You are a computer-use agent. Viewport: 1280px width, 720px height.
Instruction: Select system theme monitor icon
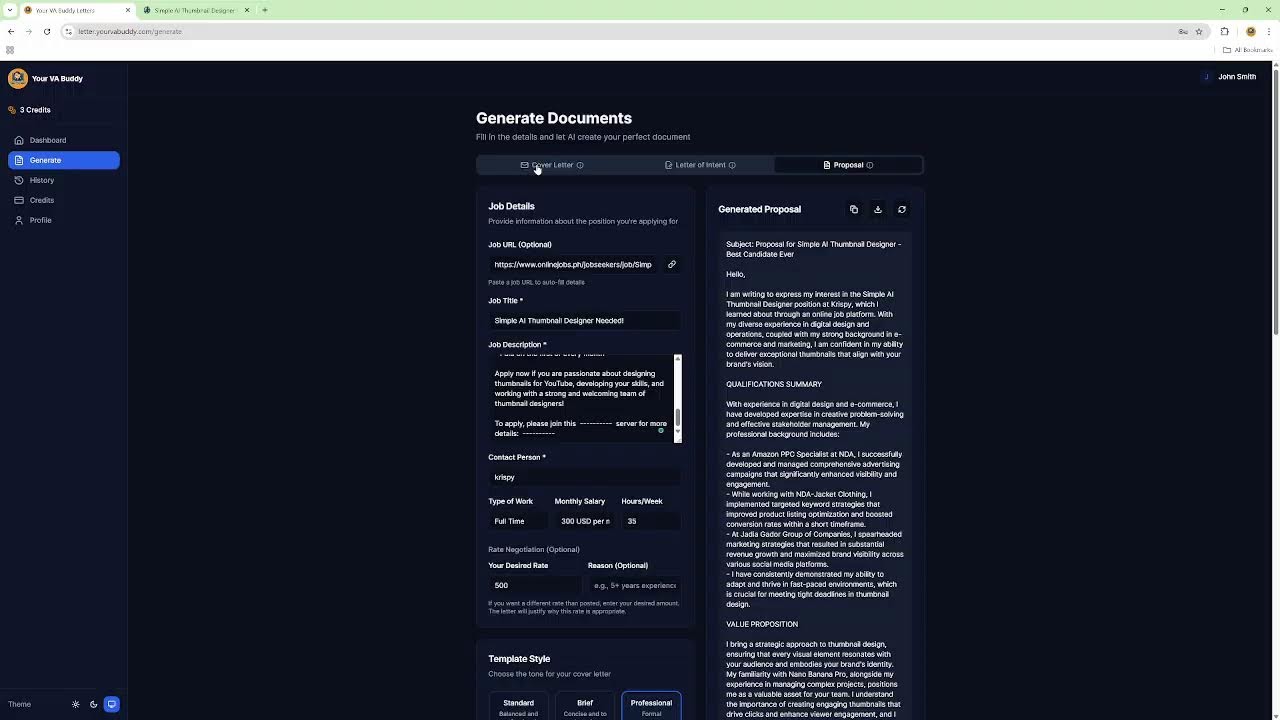click(x=112, y=704)
